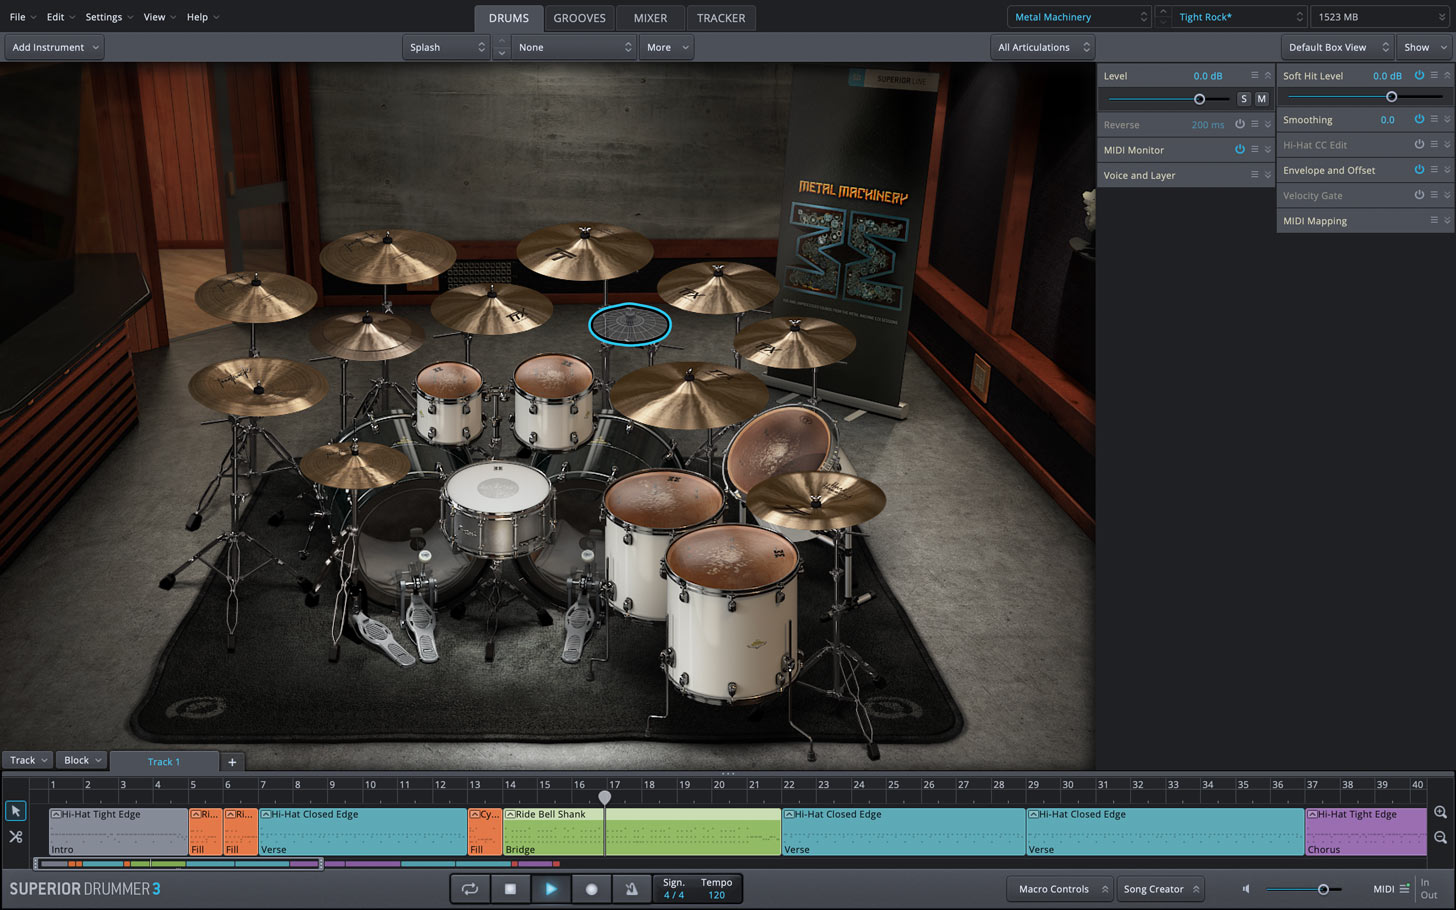Zoom out on the song track timeline
Viewport: 1456px width, 910px height.
(x=1440, y=837)
